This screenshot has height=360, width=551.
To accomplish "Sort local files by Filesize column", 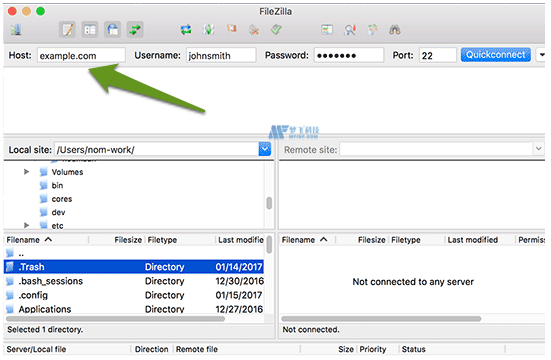I will pyautogui.click(x=116, y=240).
